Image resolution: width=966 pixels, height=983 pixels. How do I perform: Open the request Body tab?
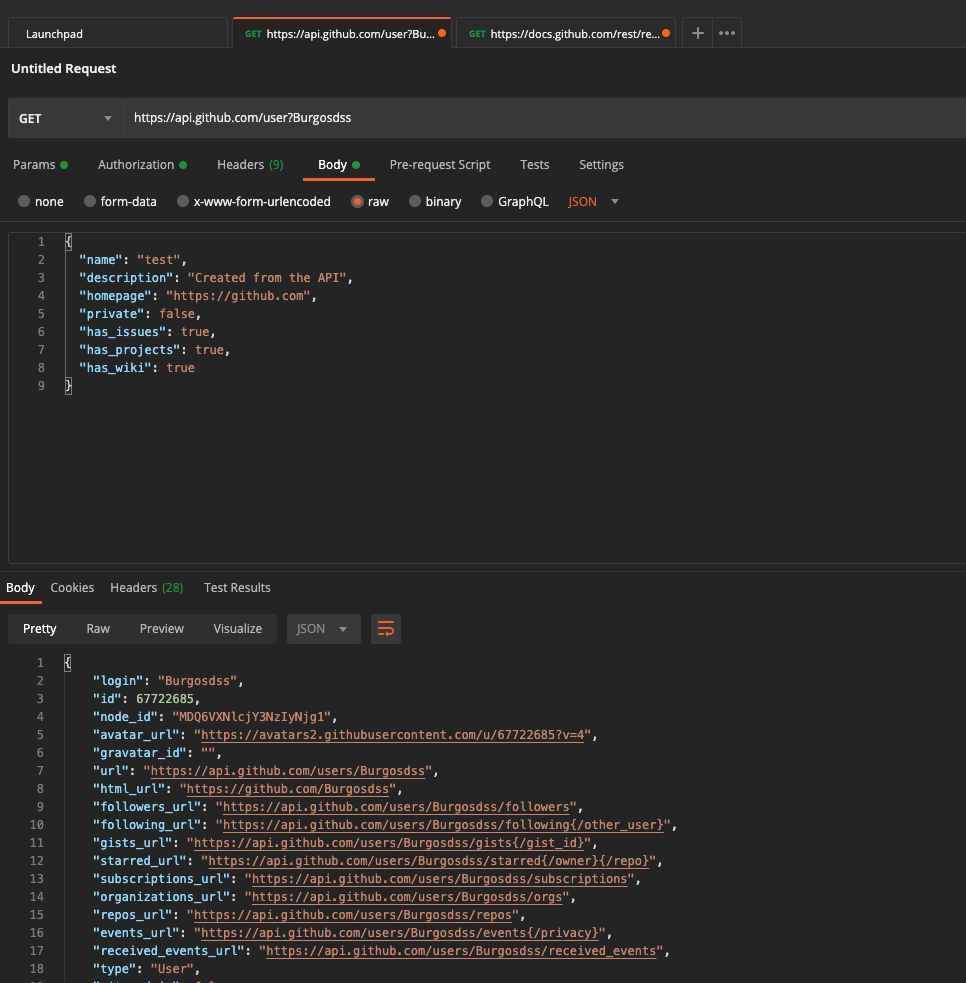[339, 165]
